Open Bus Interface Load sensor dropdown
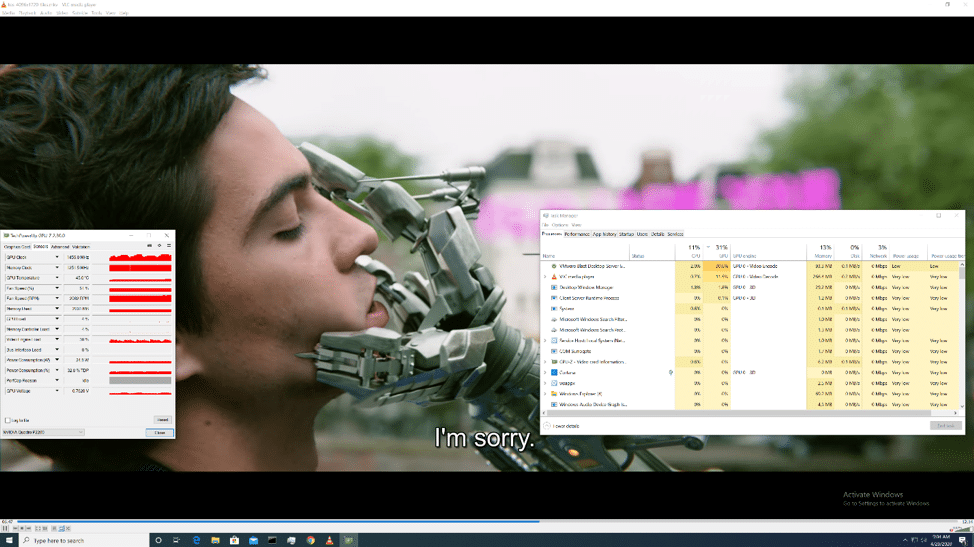 tap(57, 350)
